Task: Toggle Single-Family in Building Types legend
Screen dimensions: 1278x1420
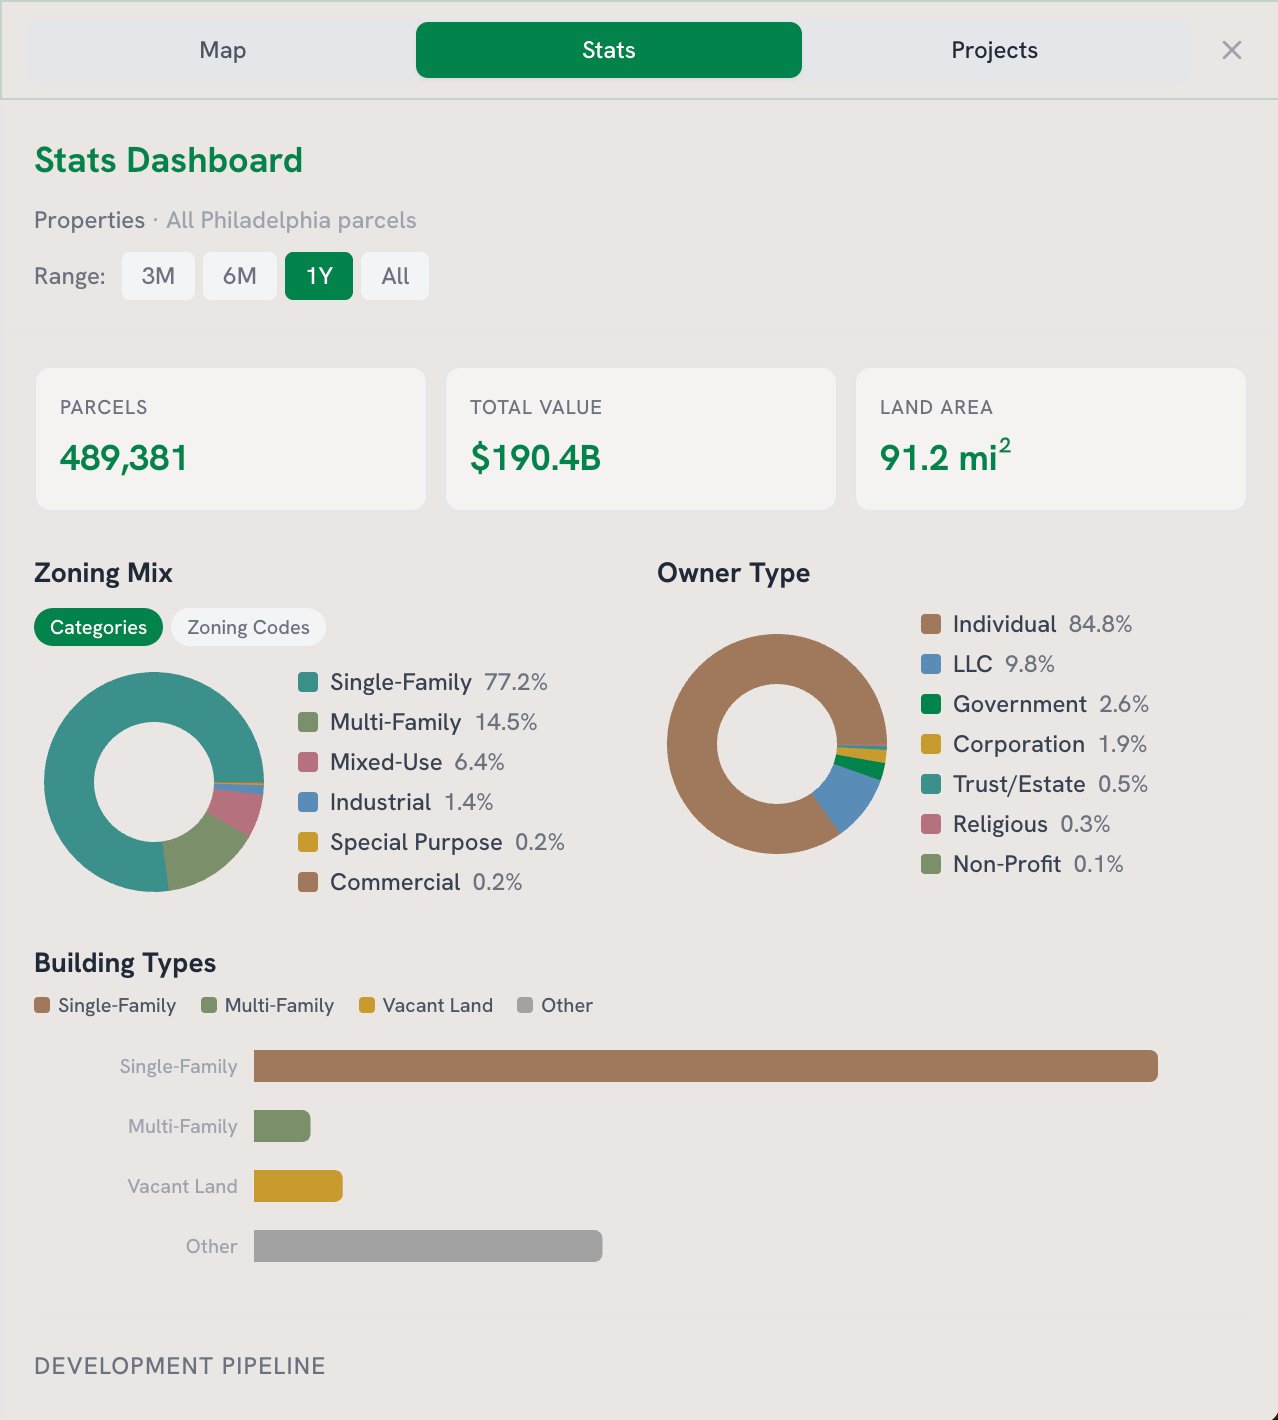Action: (105, 1005)
